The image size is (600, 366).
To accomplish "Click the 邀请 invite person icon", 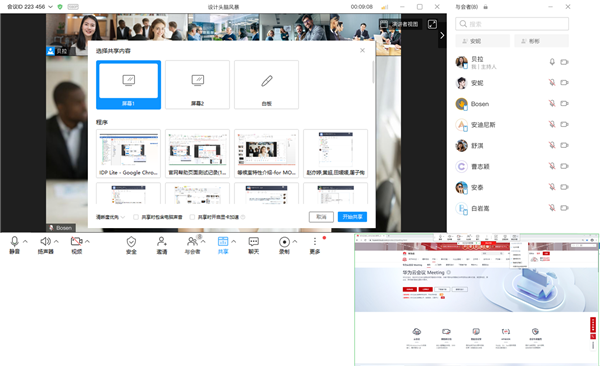I will pyautogui.click(x=162, y=241).
